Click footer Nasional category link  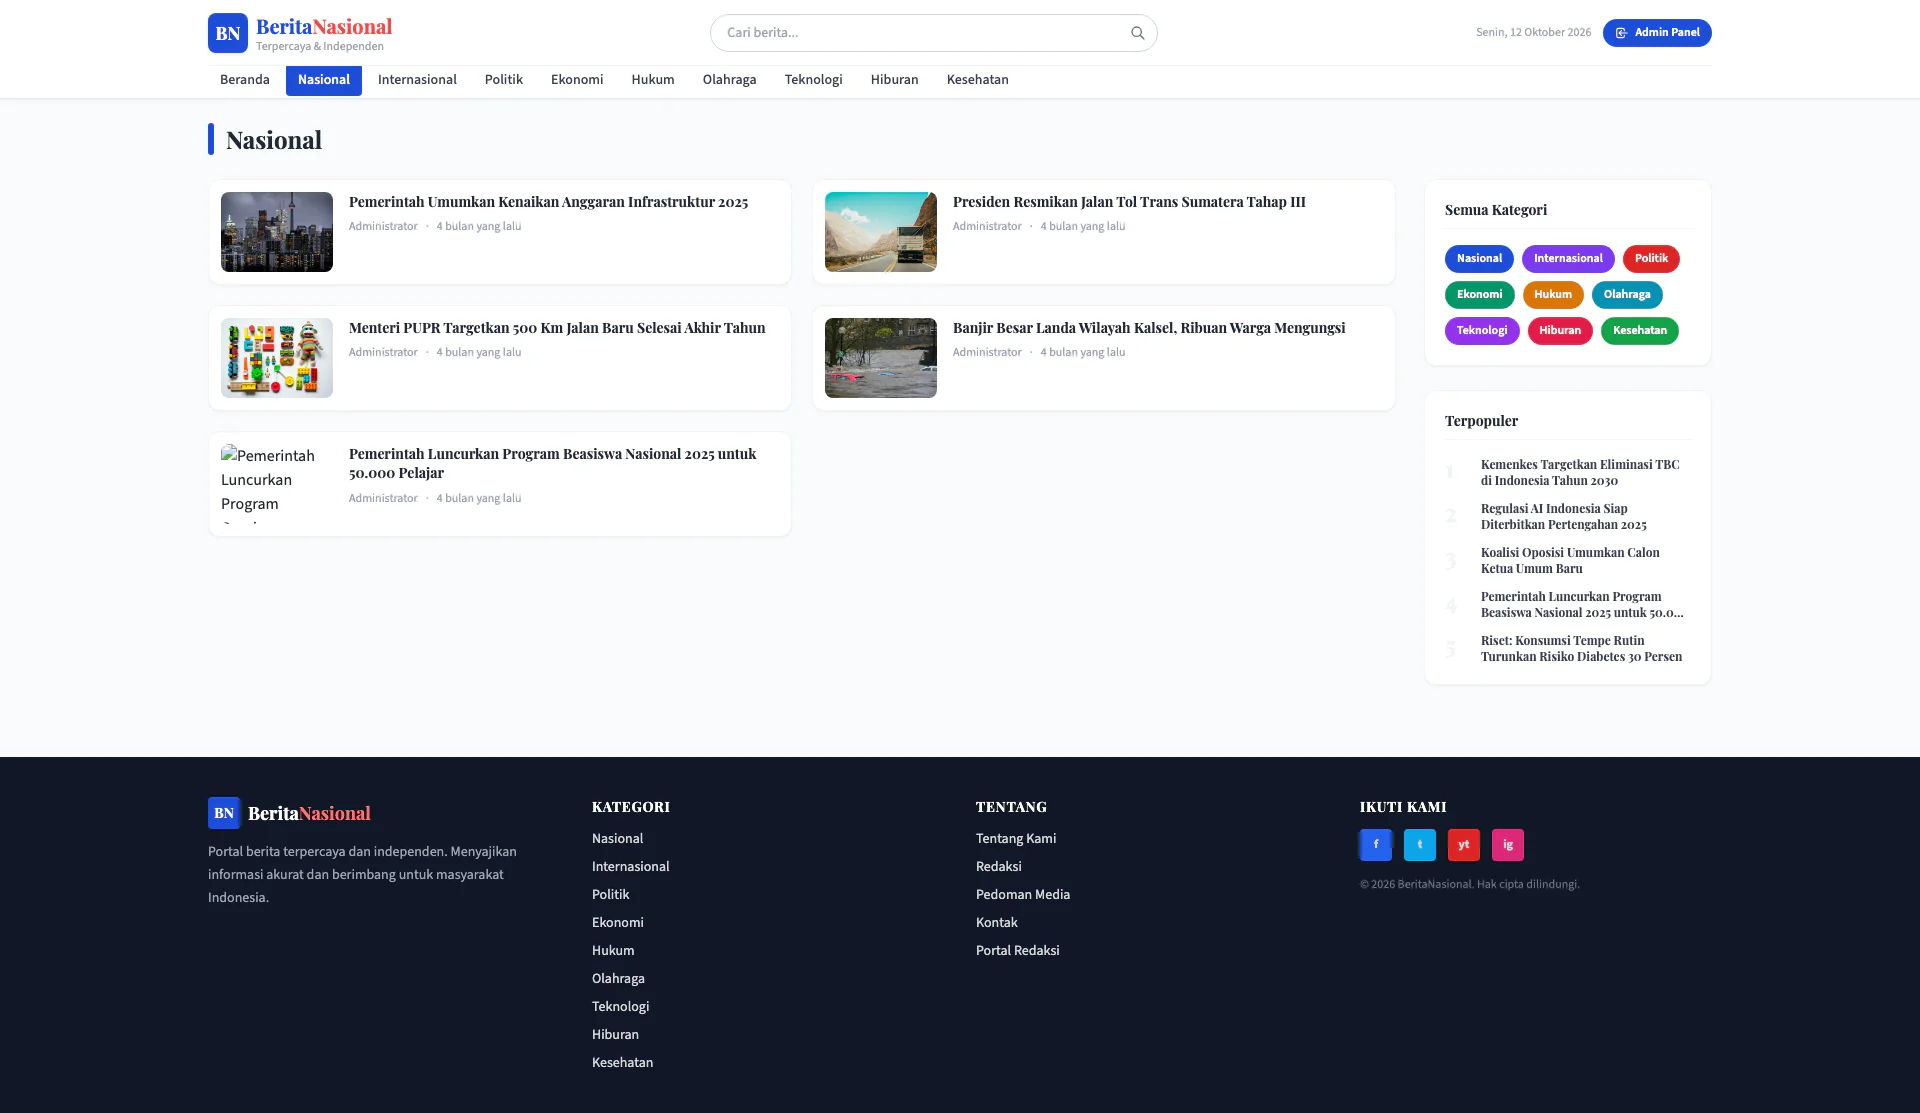point(617,839)
